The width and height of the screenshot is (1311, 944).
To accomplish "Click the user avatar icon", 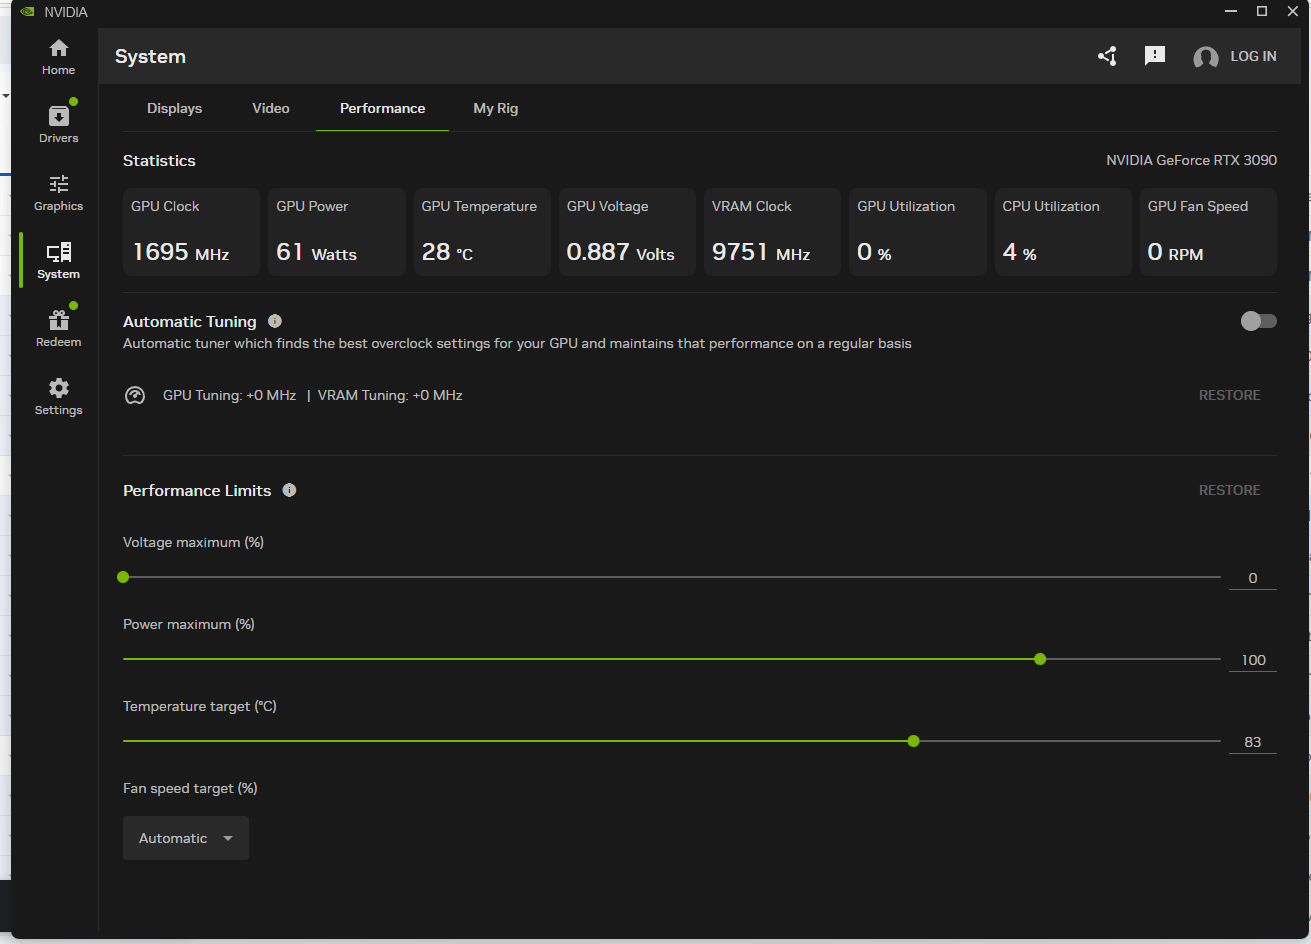I will tap(1206, 57).
